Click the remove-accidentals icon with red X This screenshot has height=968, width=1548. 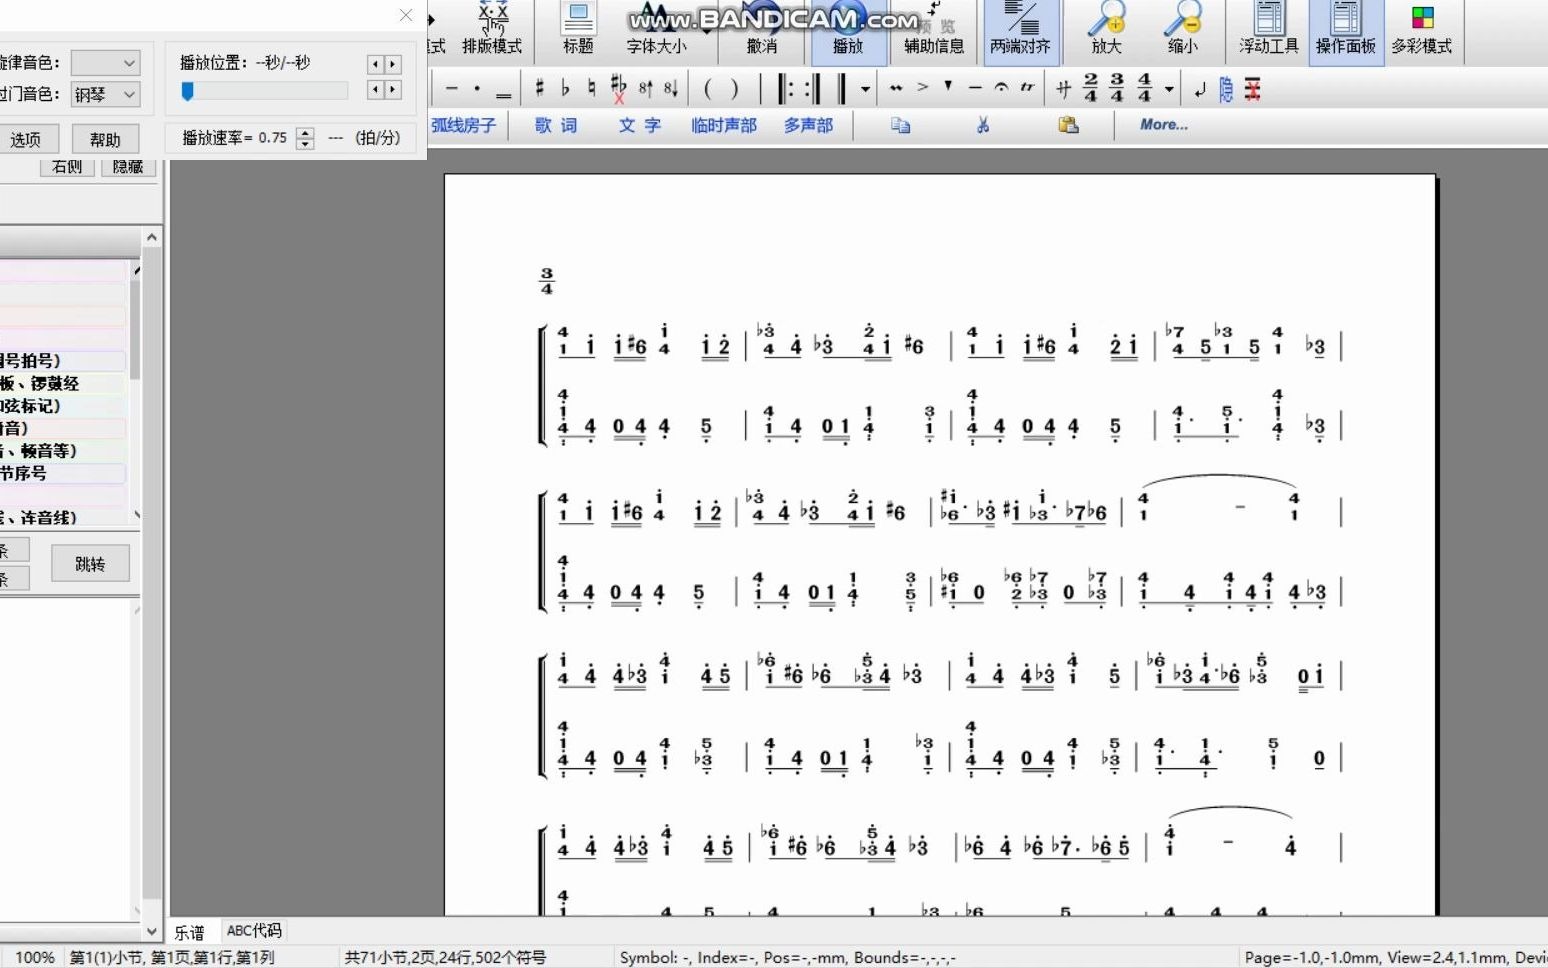coord(619,90)
